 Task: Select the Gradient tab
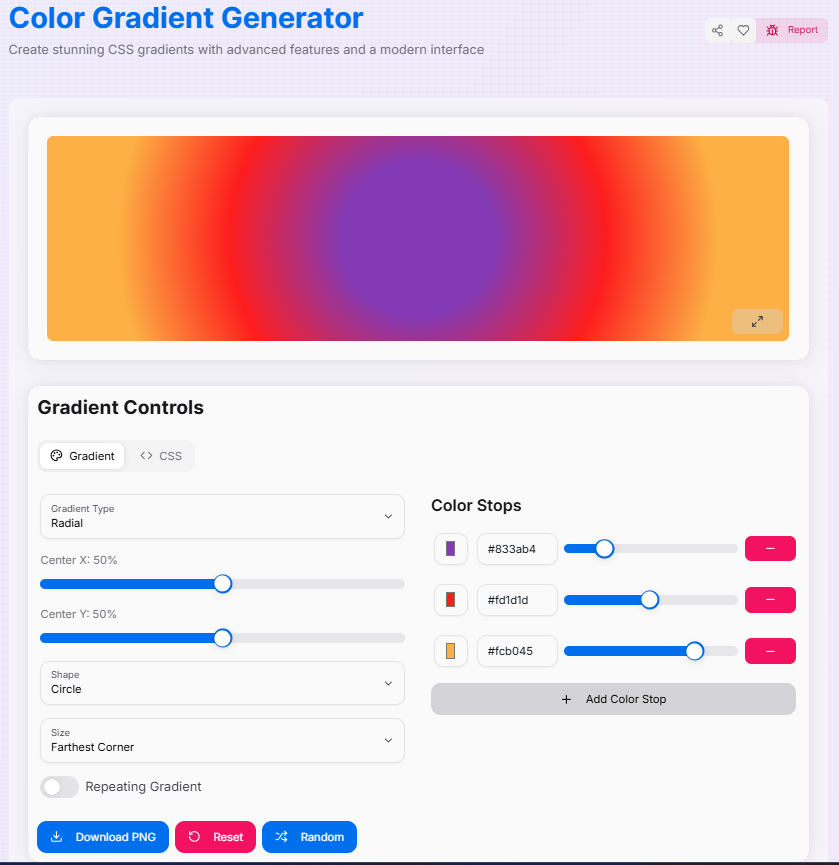[x=81, y=455]
